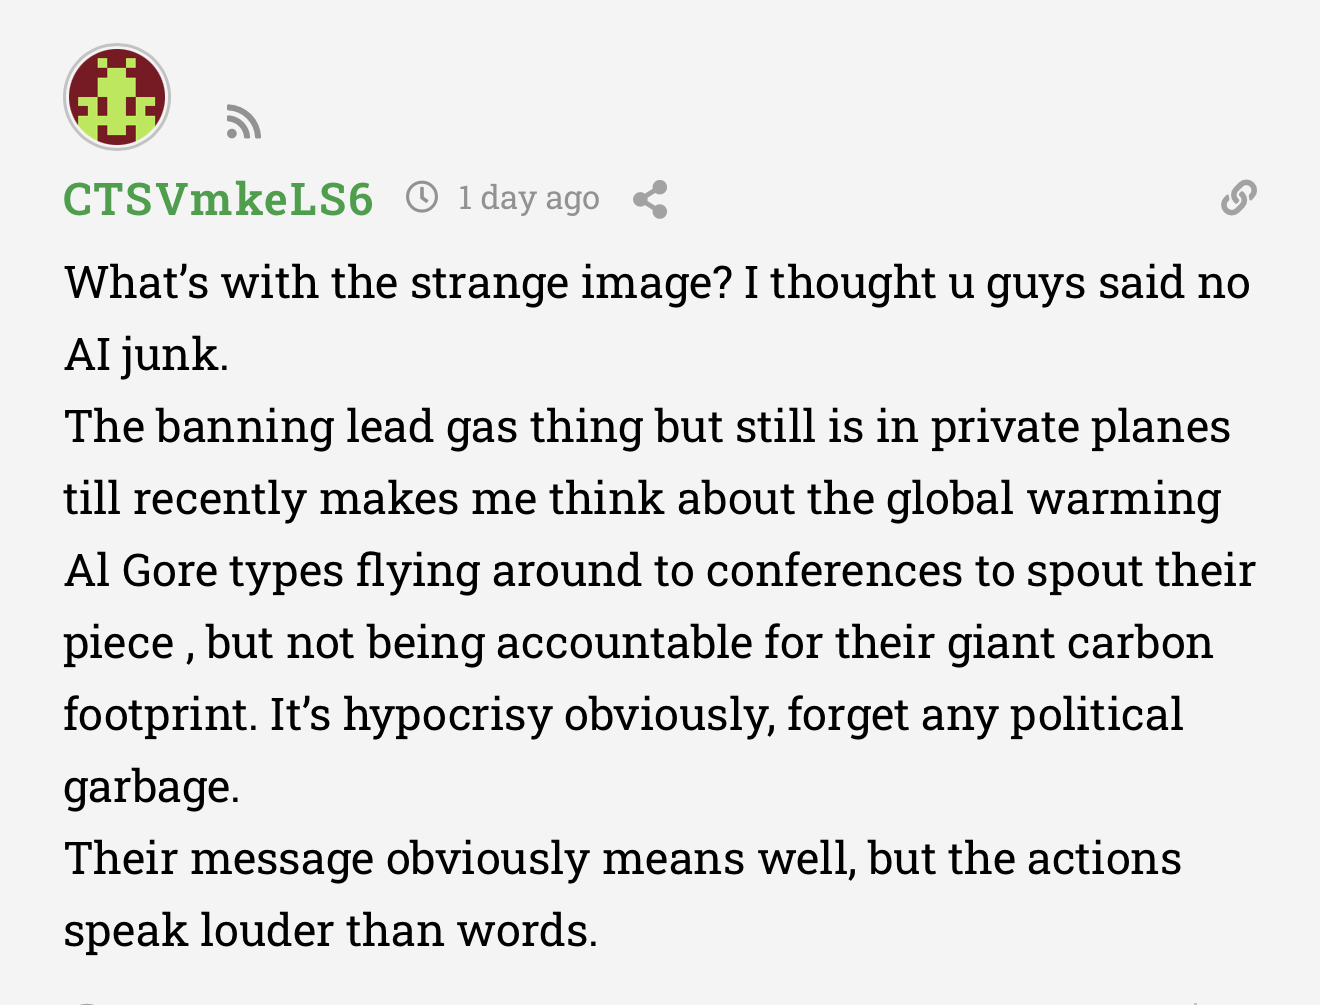Image resolution: width=1320 pixels, height=1005 pixels.
Task: Click the word "hypocrisy" in the comment
Action: (x=447, y=715)
